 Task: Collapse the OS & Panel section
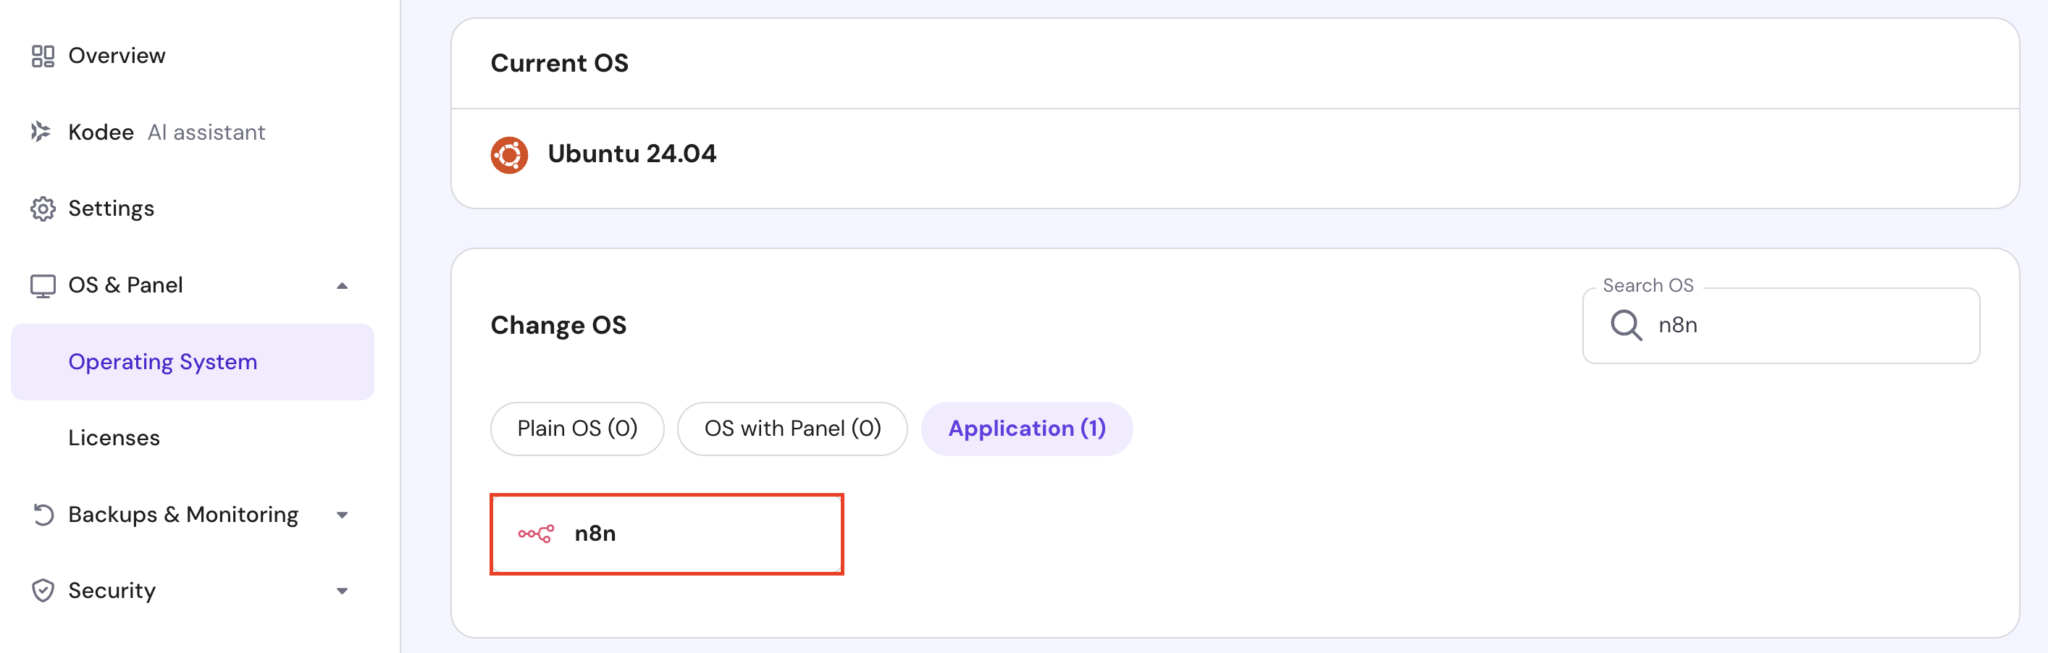342,285
